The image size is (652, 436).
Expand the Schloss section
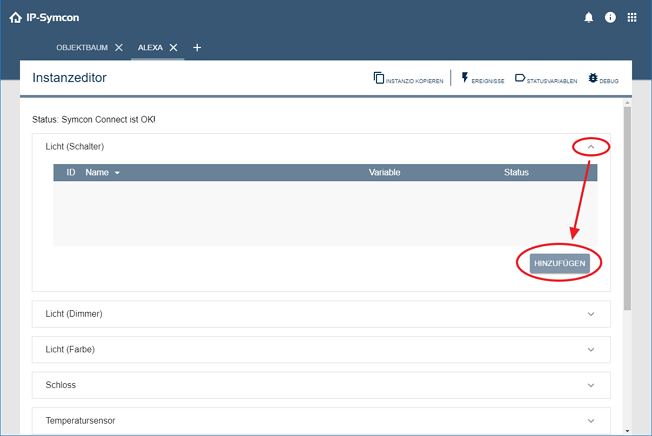click(591, 385)
